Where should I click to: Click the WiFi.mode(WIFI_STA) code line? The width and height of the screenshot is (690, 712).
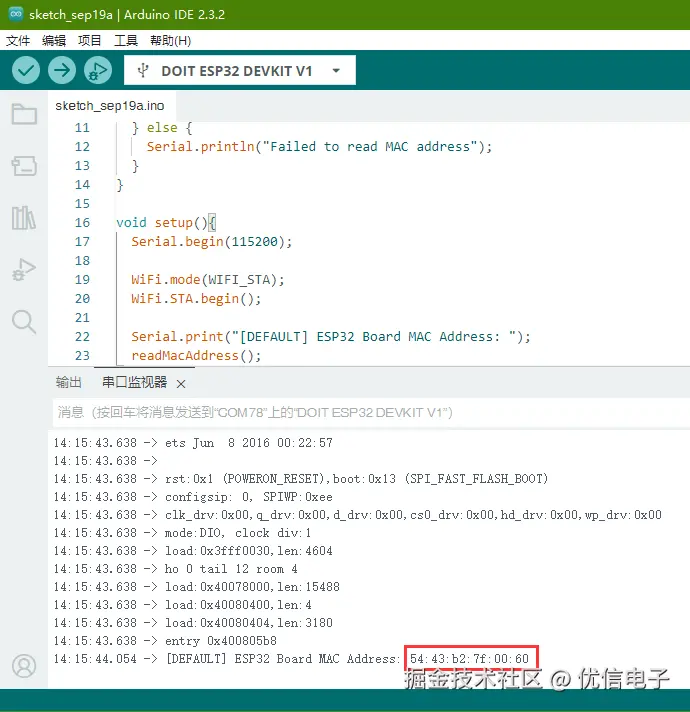[x=208, y=280]
